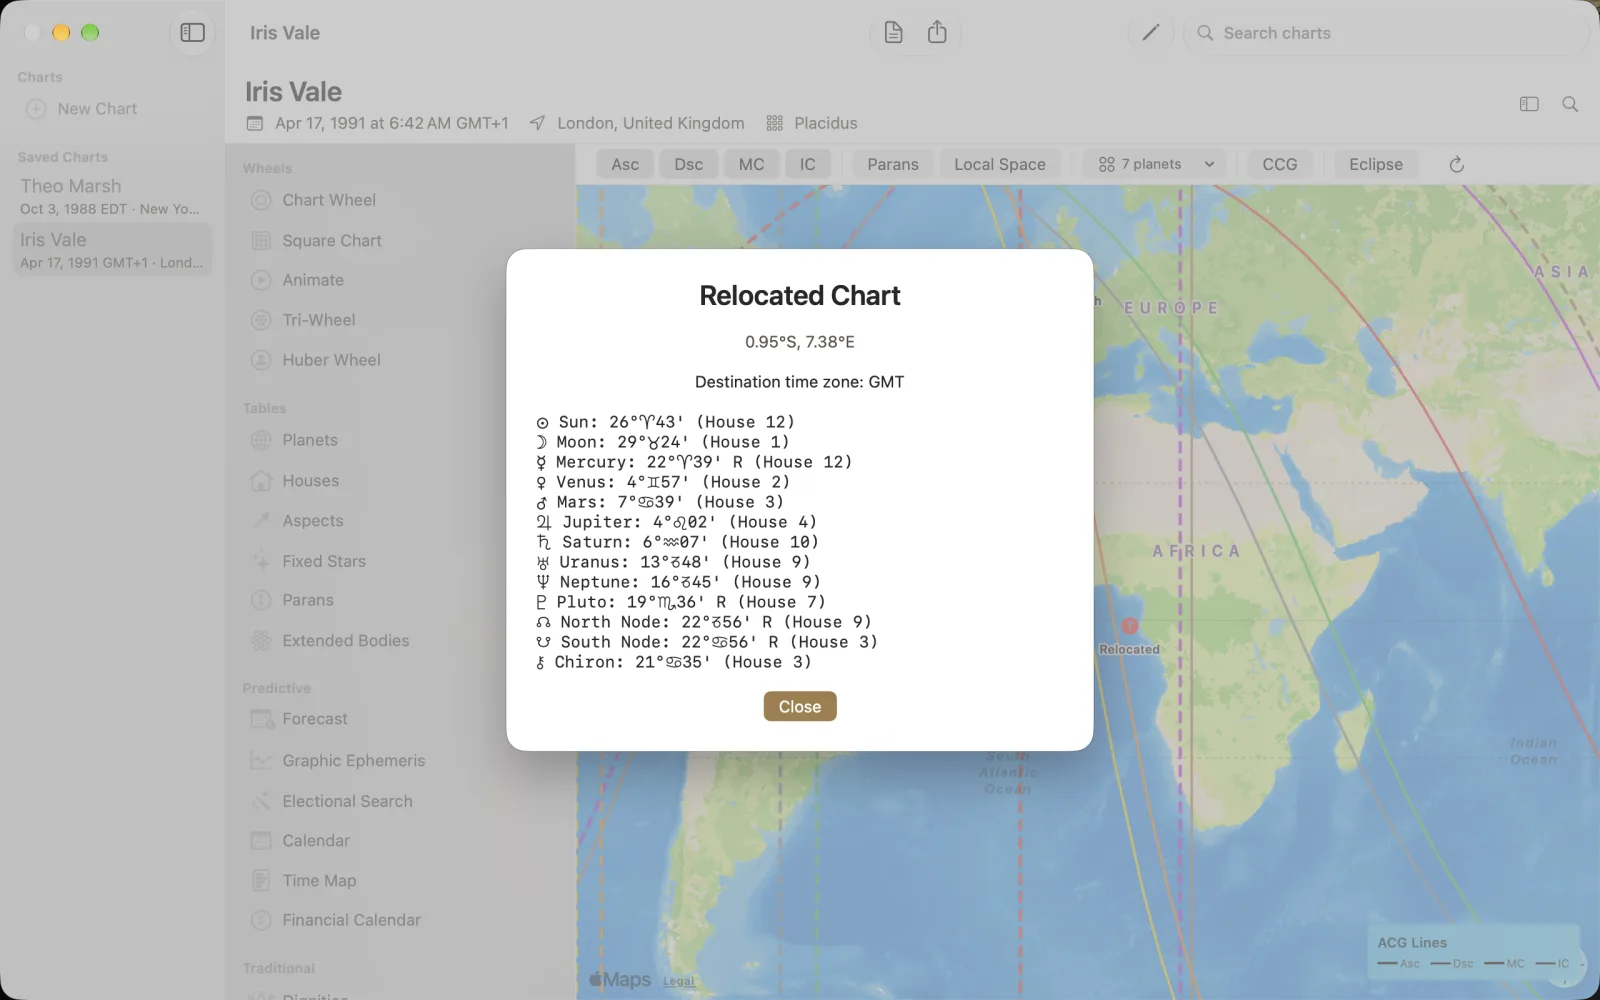
Task: Click the Graphic Ephemeris chart icon
Action: 261,761
